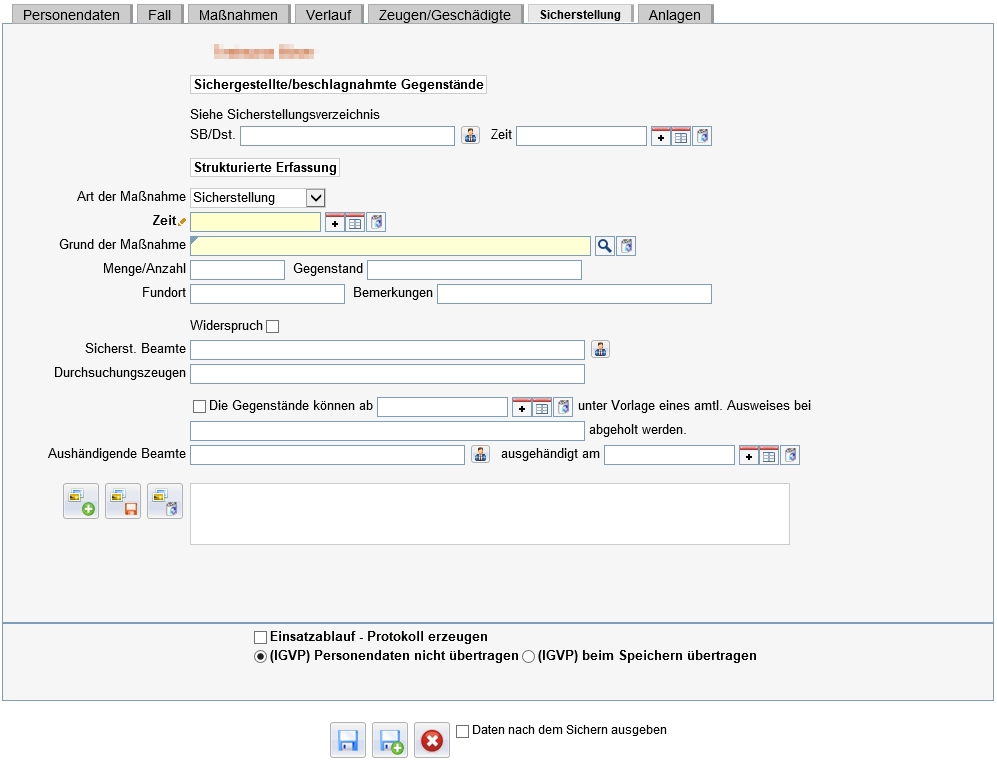Open calendar grid next to yellow Zeit field
Screen dimensions: 997x764
(x=355, y=222)
